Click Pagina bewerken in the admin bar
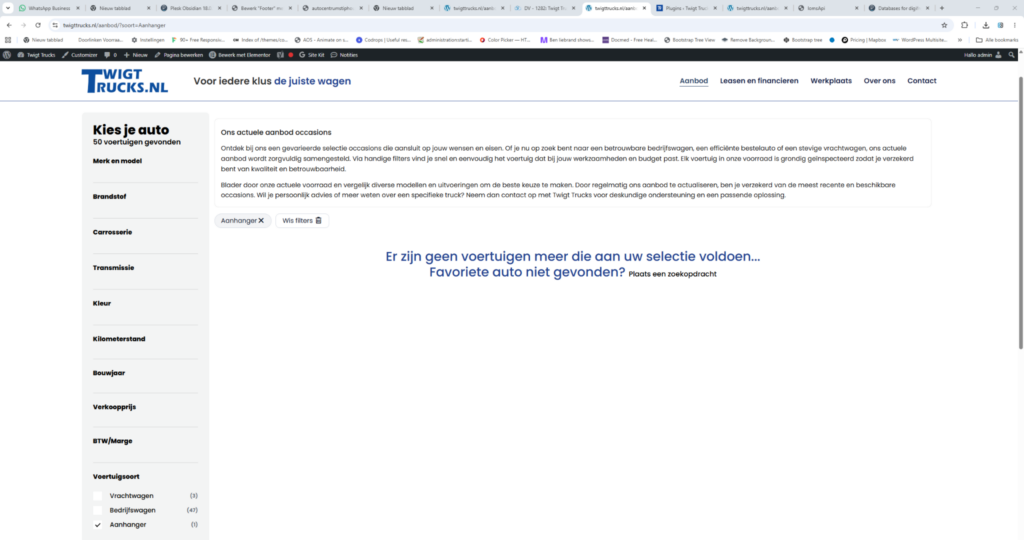Image resolution: width=1024 pixels, height=540 pixels. (x=178, y=55)
